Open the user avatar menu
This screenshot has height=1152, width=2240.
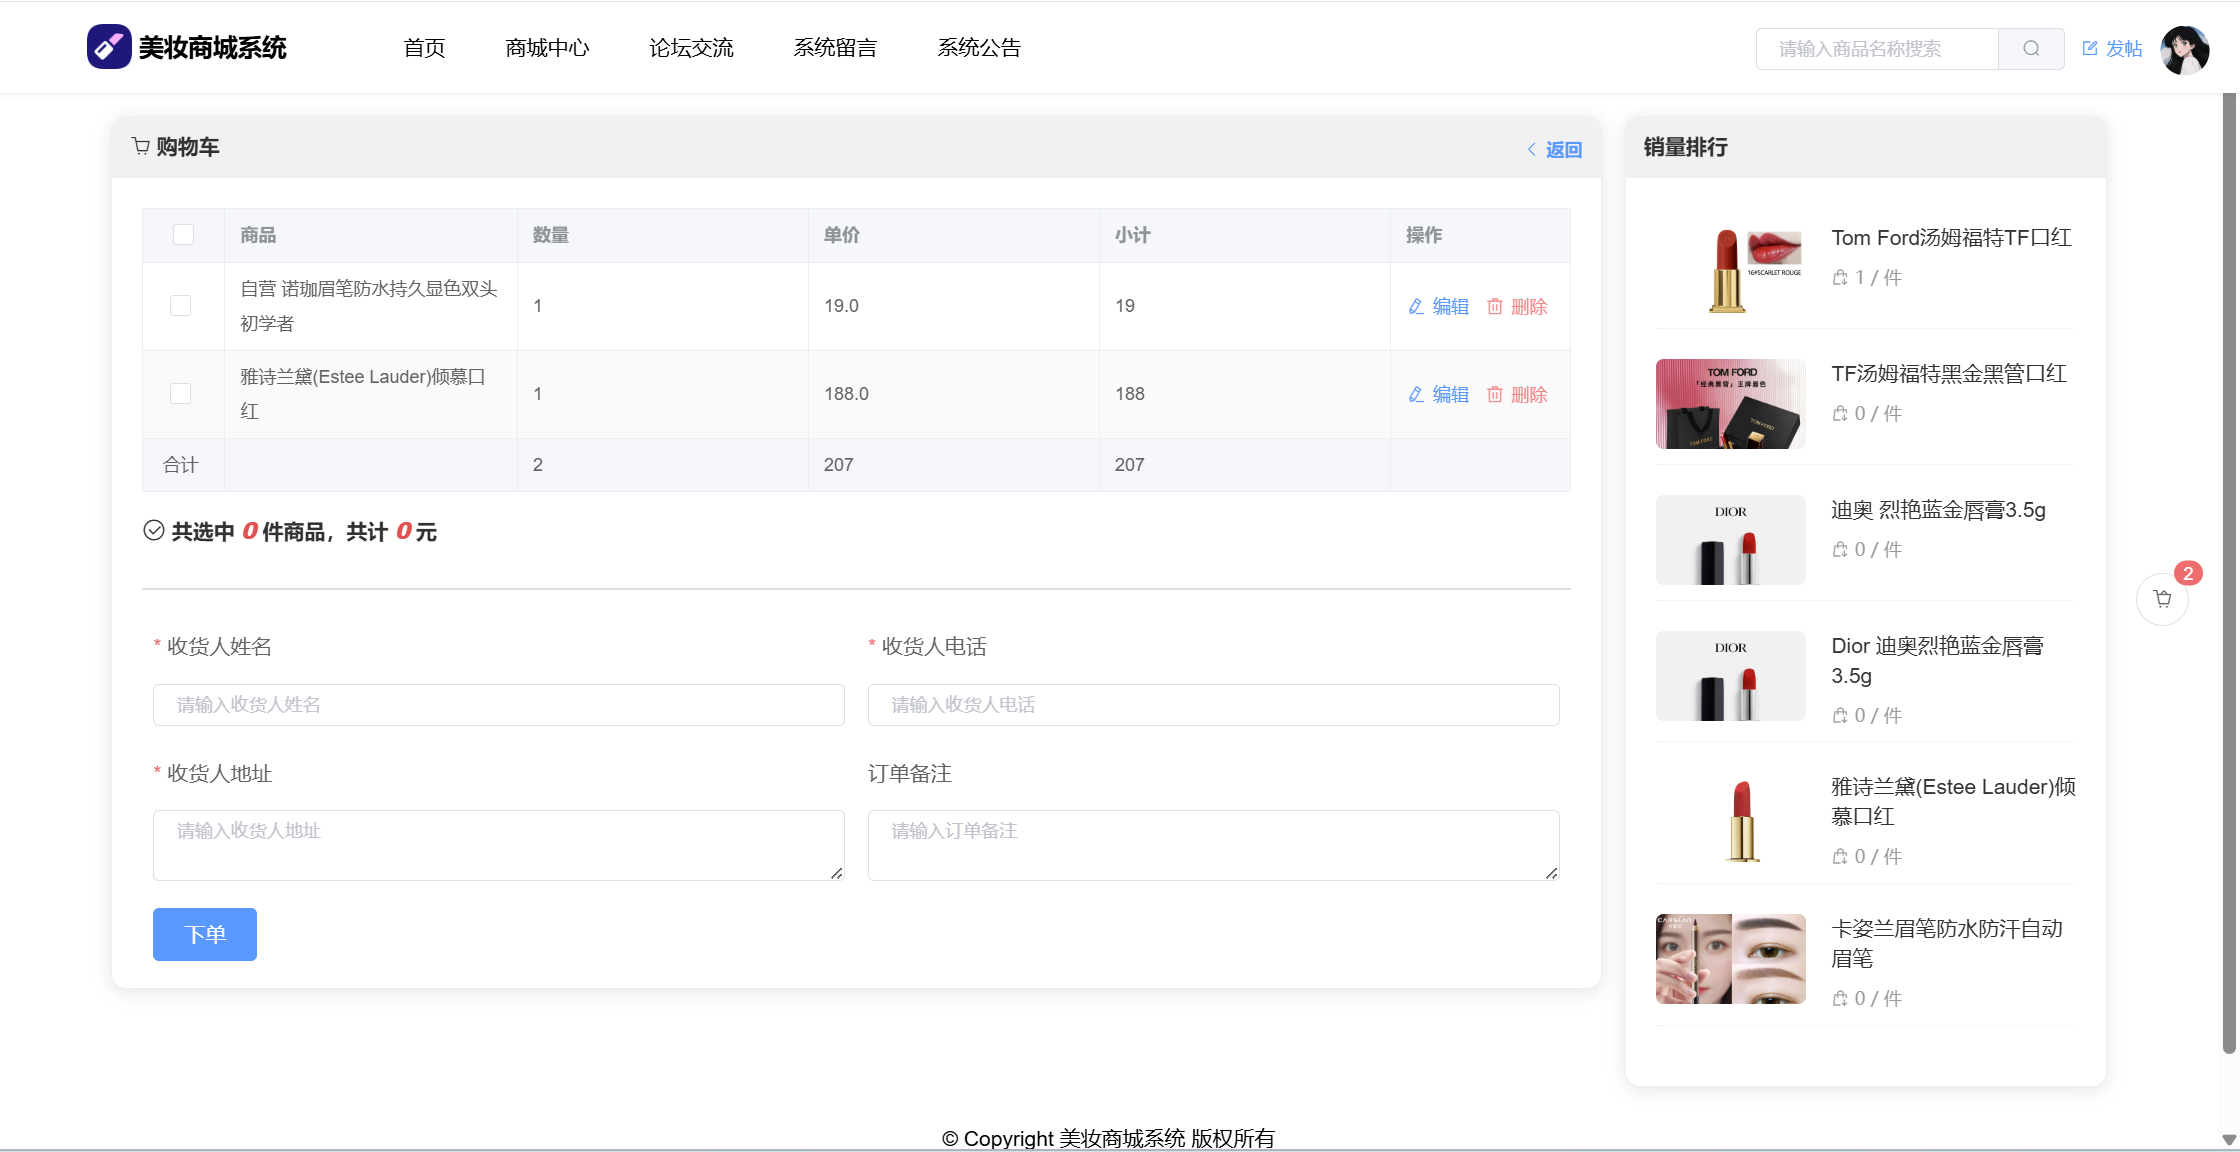tap(2184, 49)
